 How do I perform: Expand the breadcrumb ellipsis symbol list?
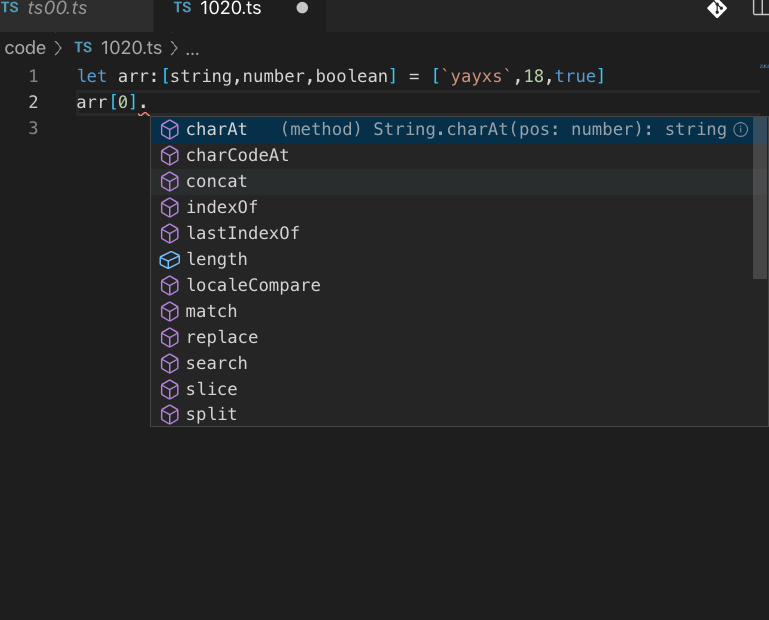[x=193, y=48]
